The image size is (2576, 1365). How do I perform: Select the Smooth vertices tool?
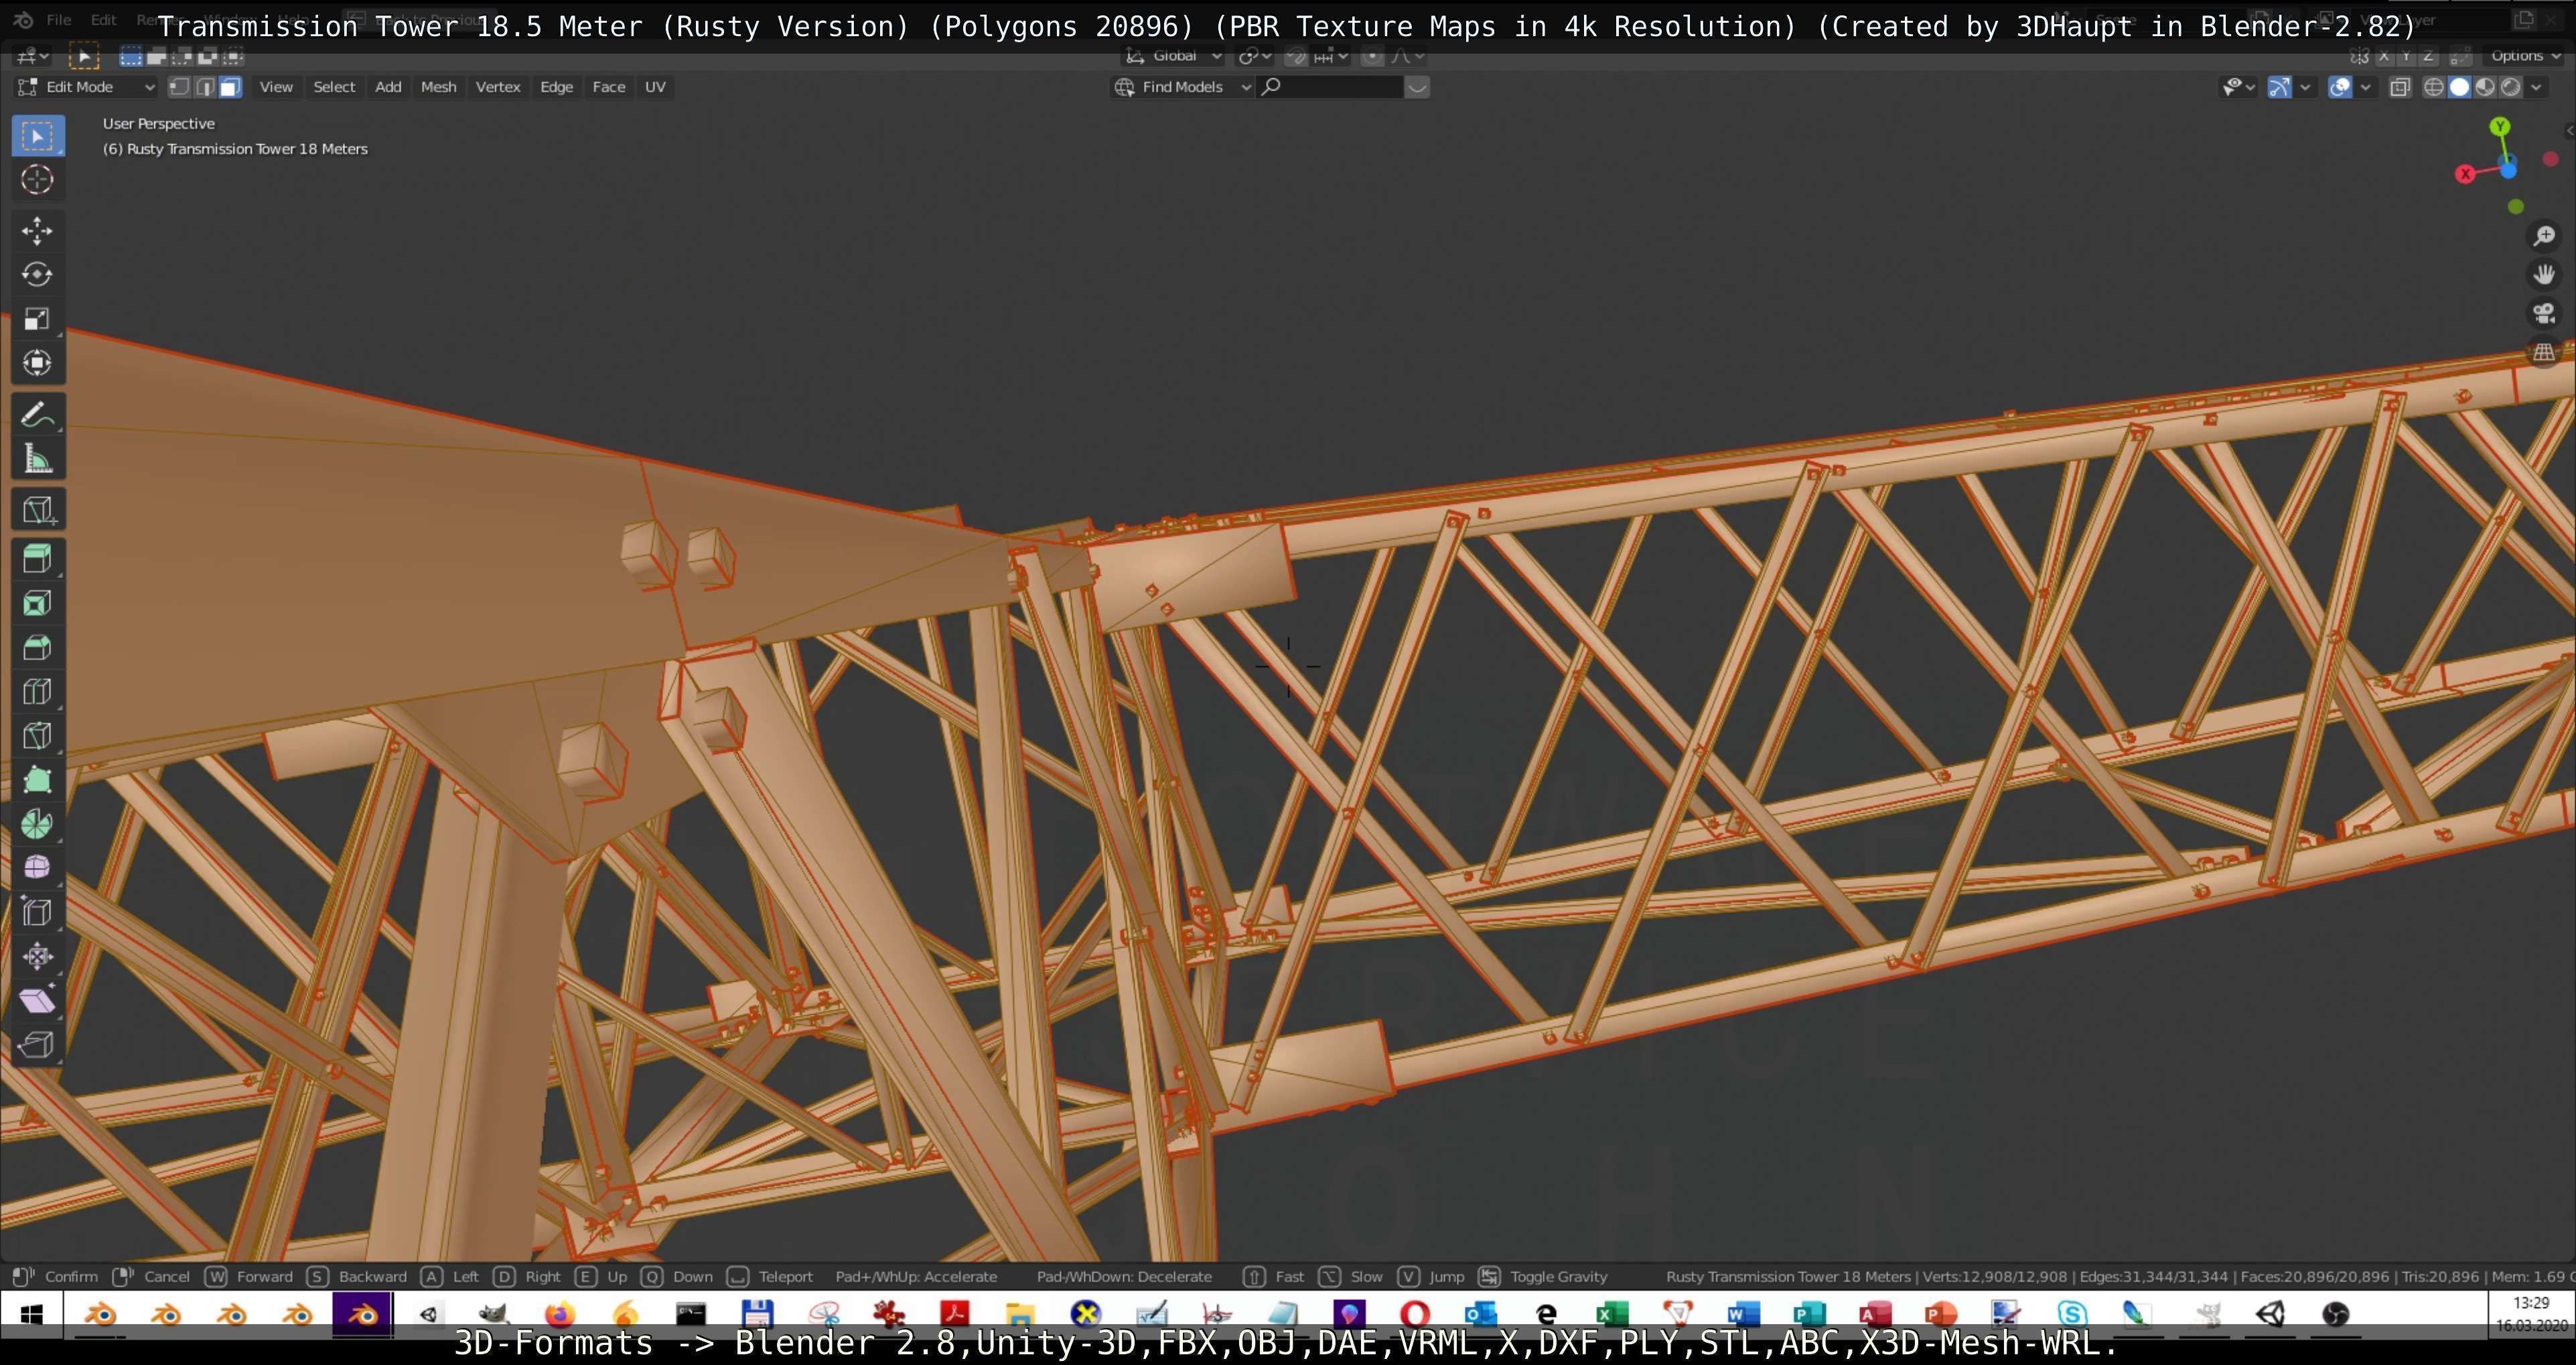click(x=38, y=867)
